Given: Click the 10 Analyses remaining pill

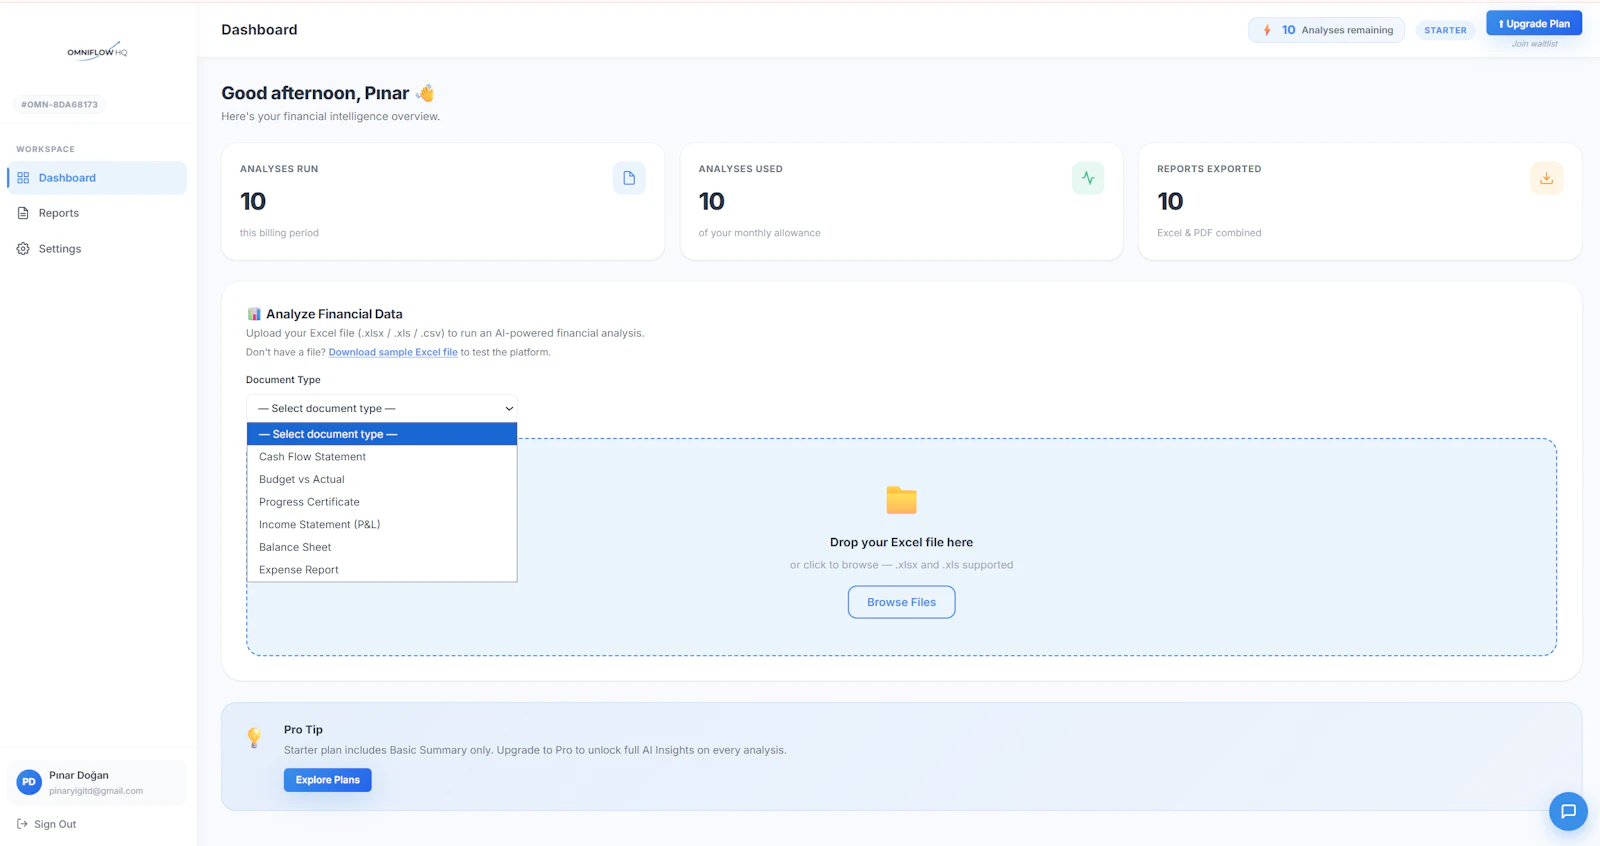Looking at the screenshot, I should pyautogui.click(x=1326, y=30).
